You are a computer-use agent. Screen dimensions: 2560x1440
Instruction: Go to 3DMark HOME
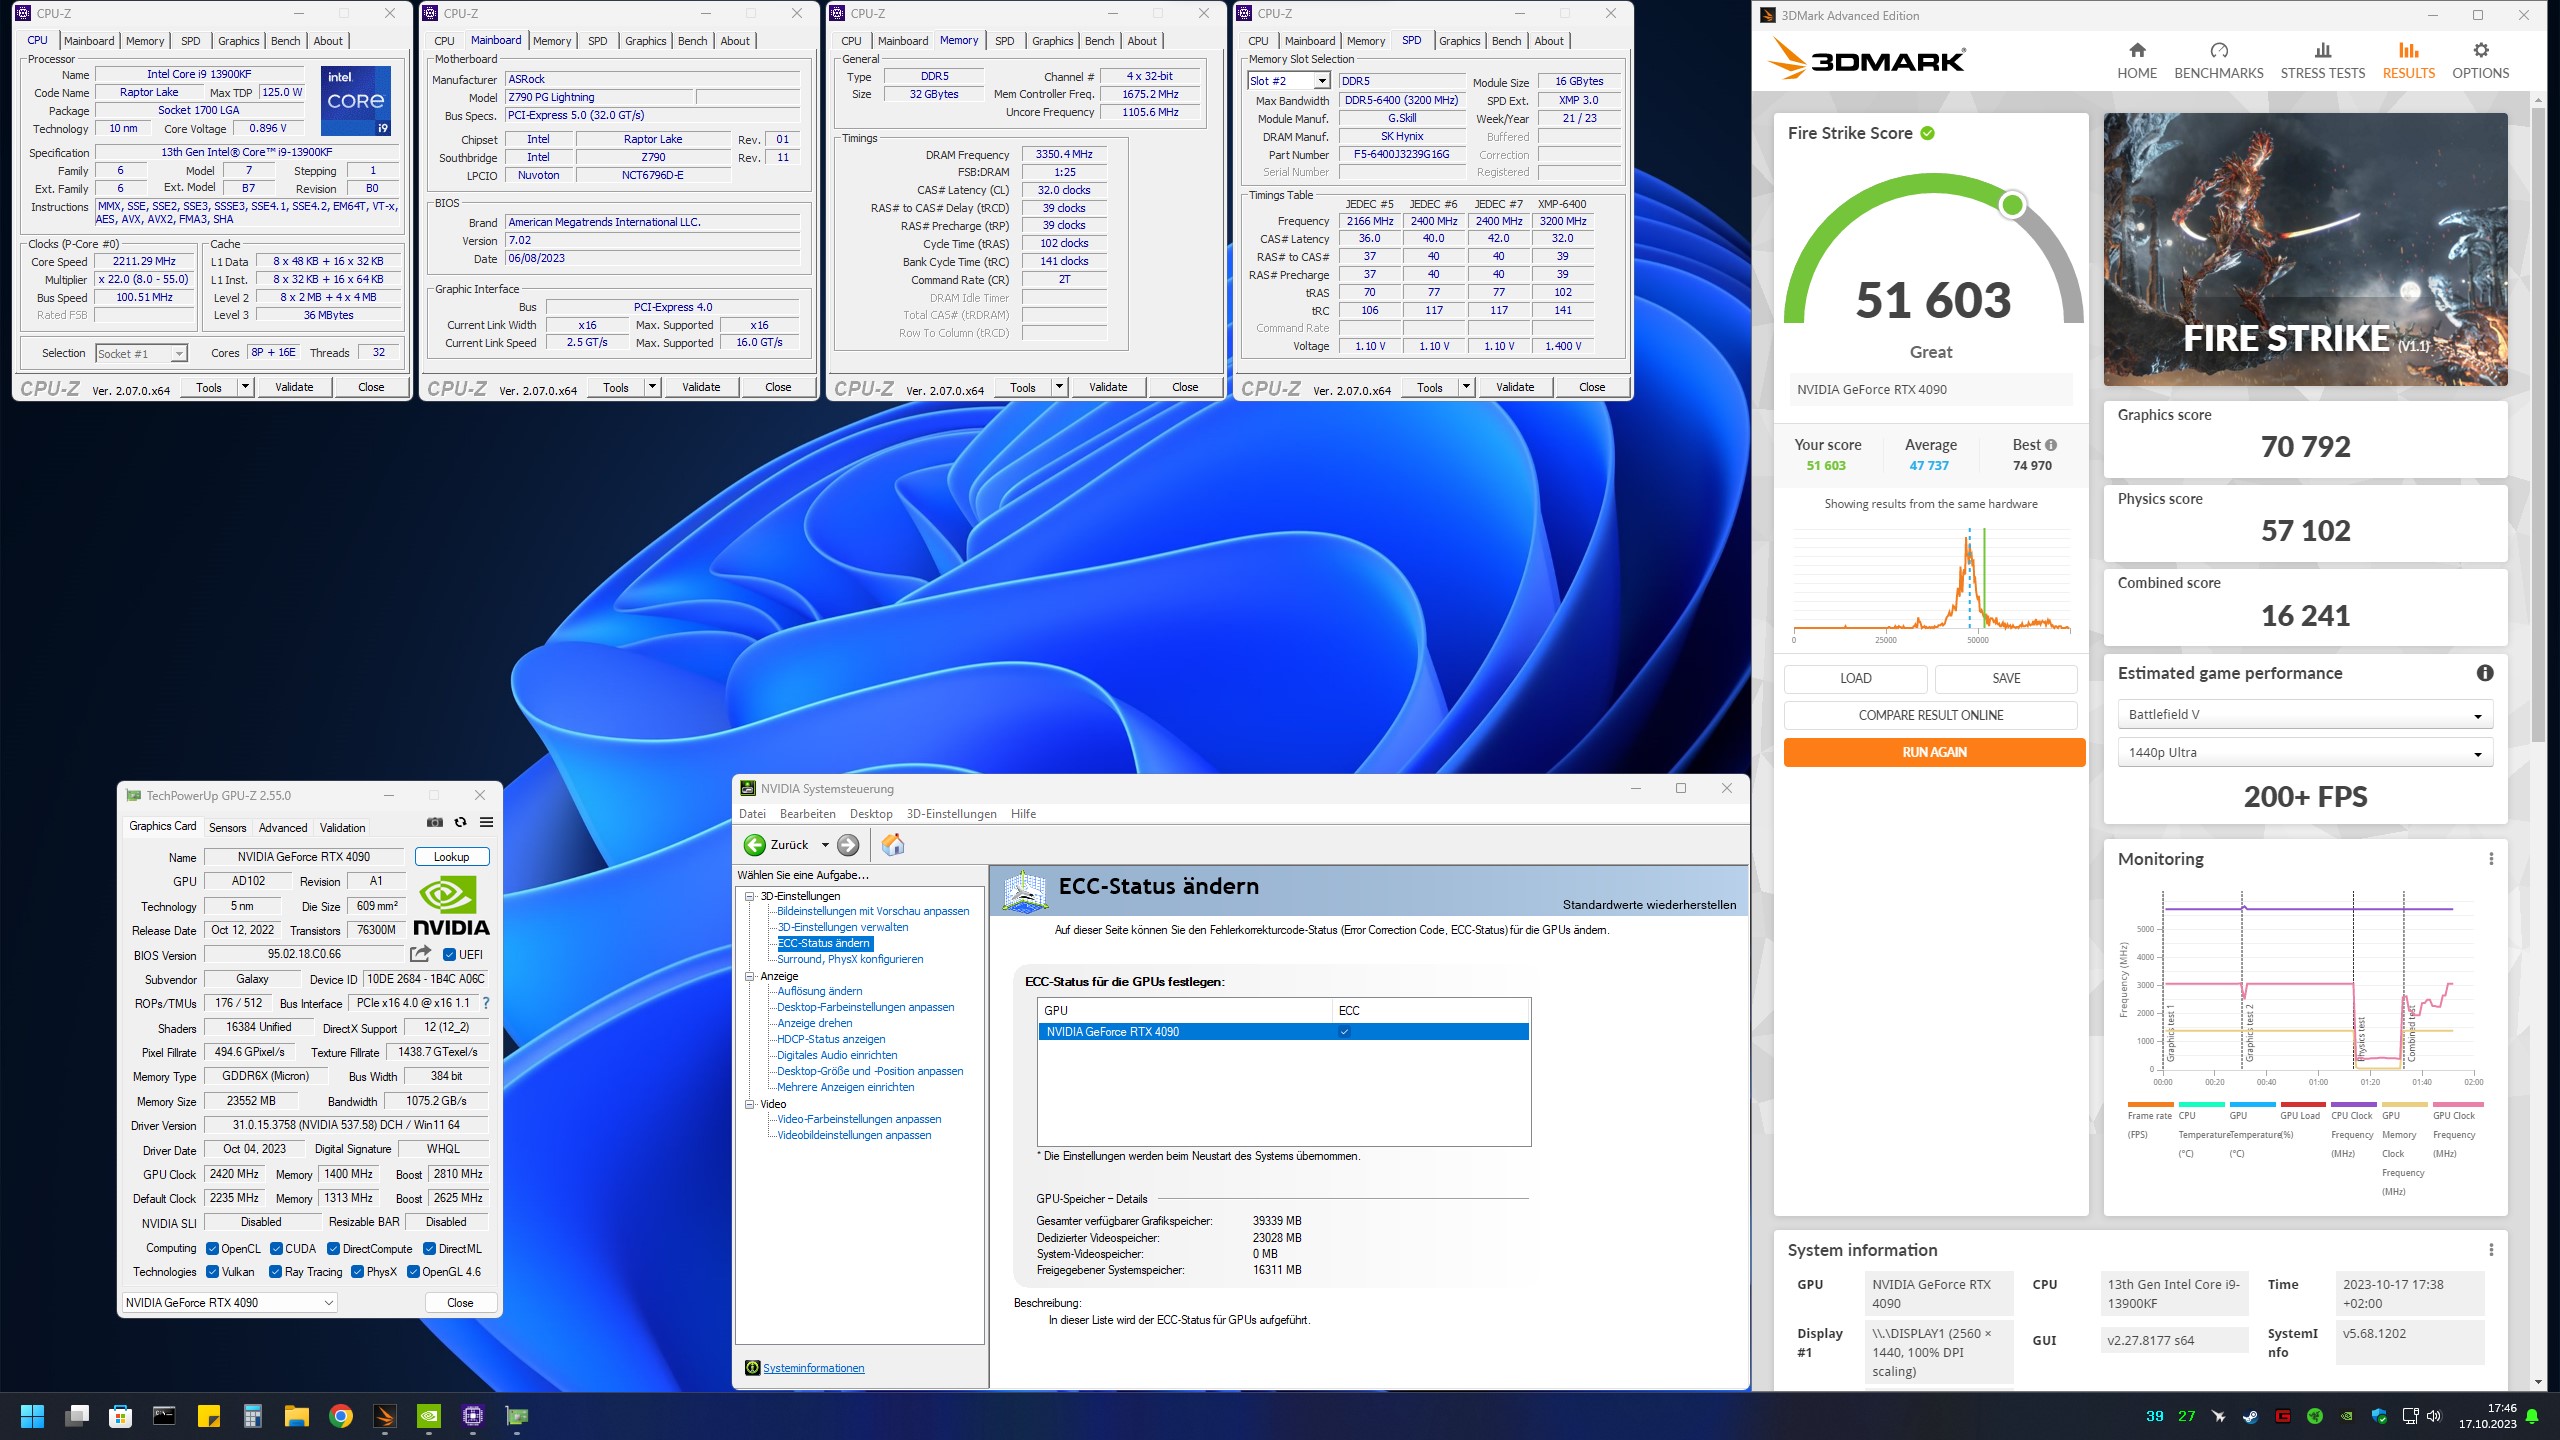pyautogui.click(x=2137, y=60)
